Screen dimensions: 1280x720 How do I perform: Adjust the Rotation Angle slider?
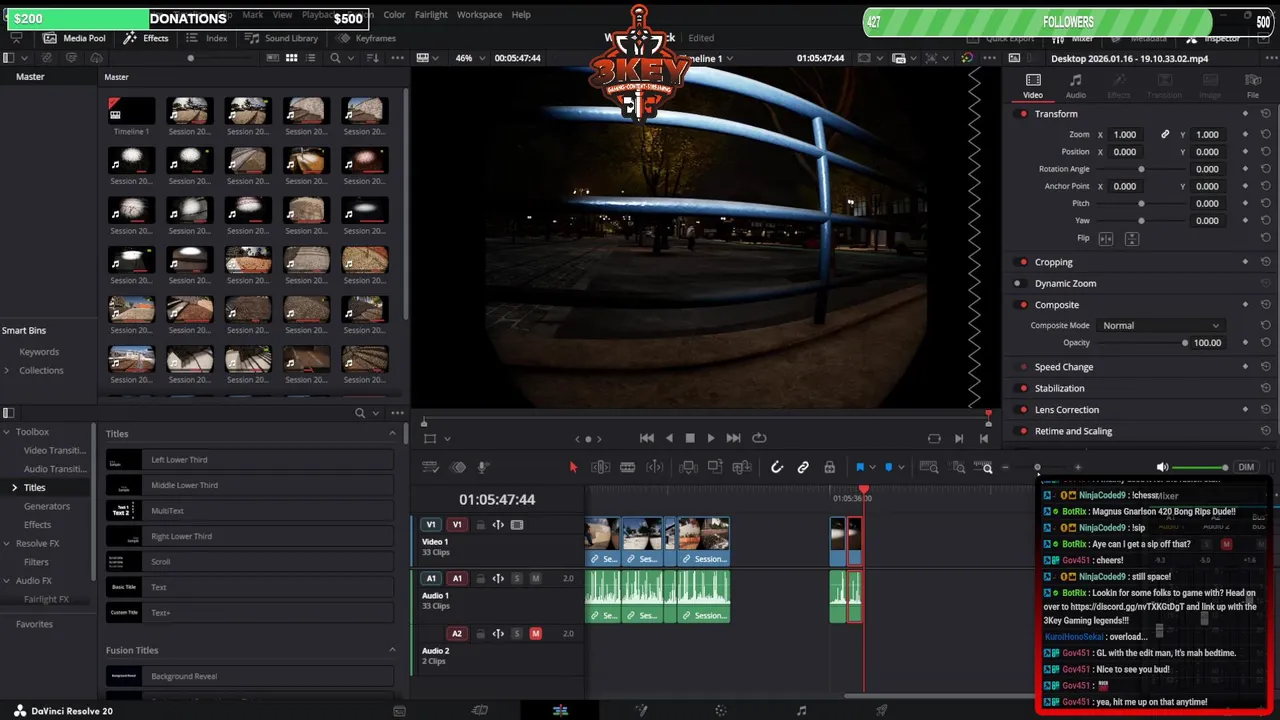(1141, 169)
